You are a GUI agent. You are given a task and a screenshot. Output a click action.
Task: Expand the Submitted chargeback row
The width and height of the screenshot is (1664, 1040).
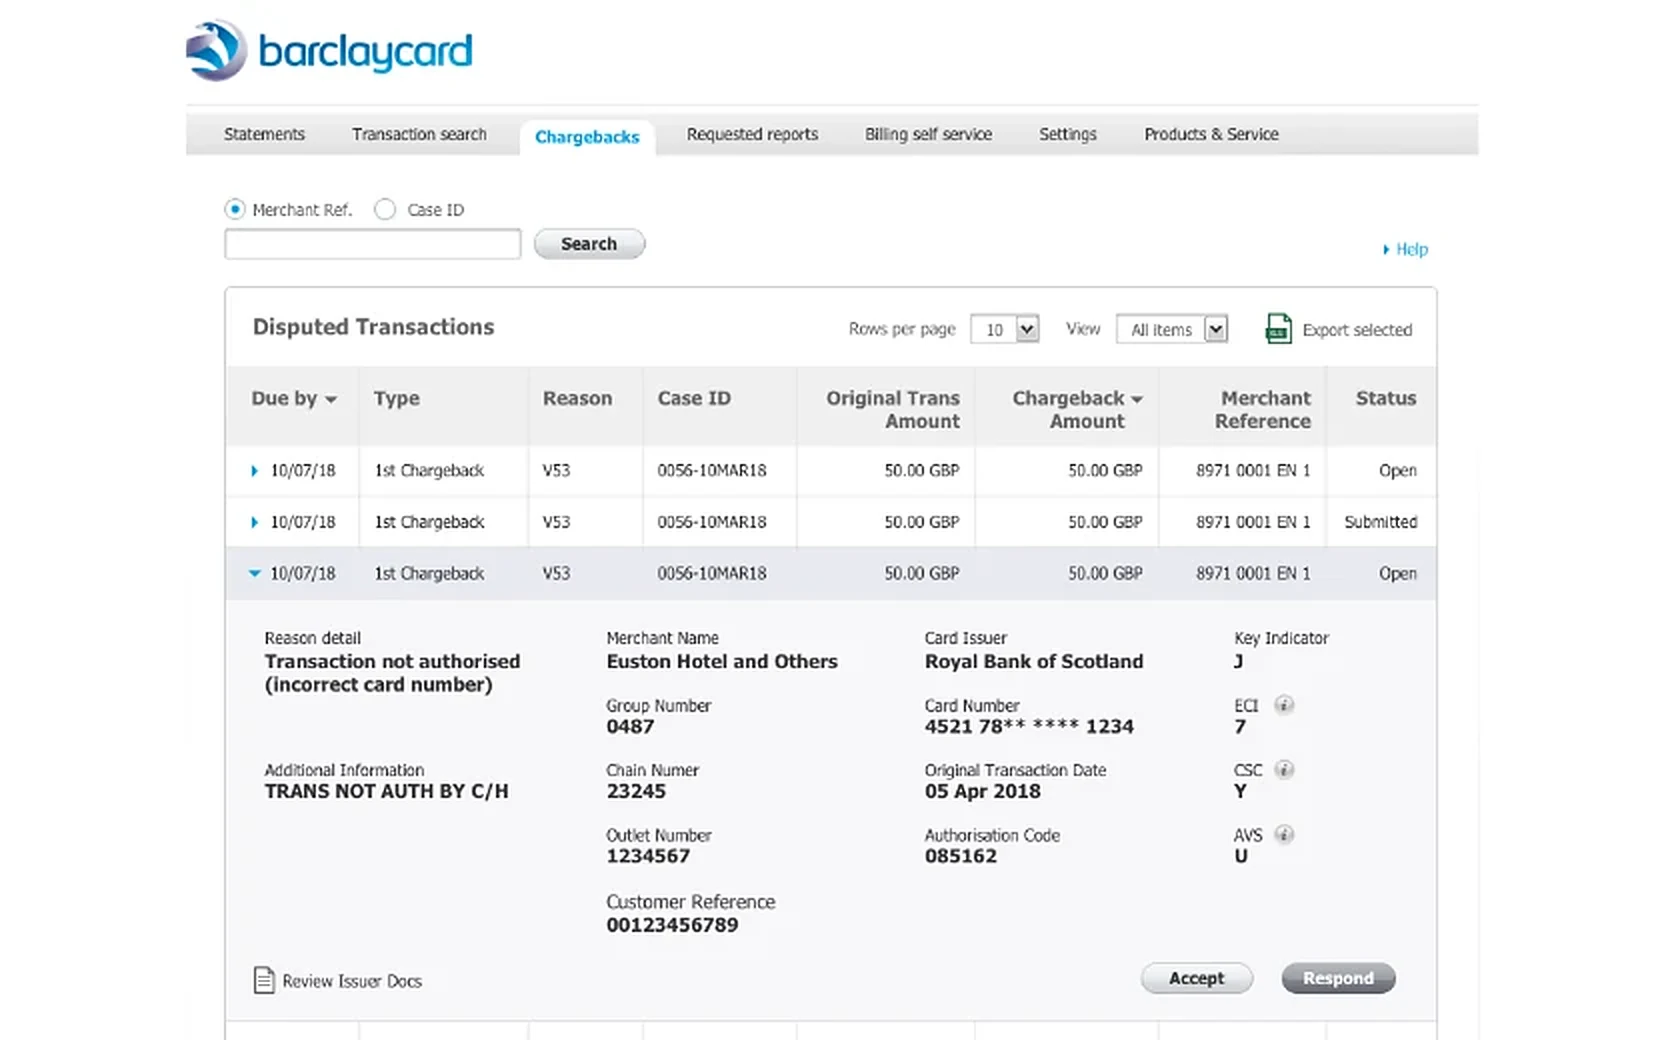point(254,522)
